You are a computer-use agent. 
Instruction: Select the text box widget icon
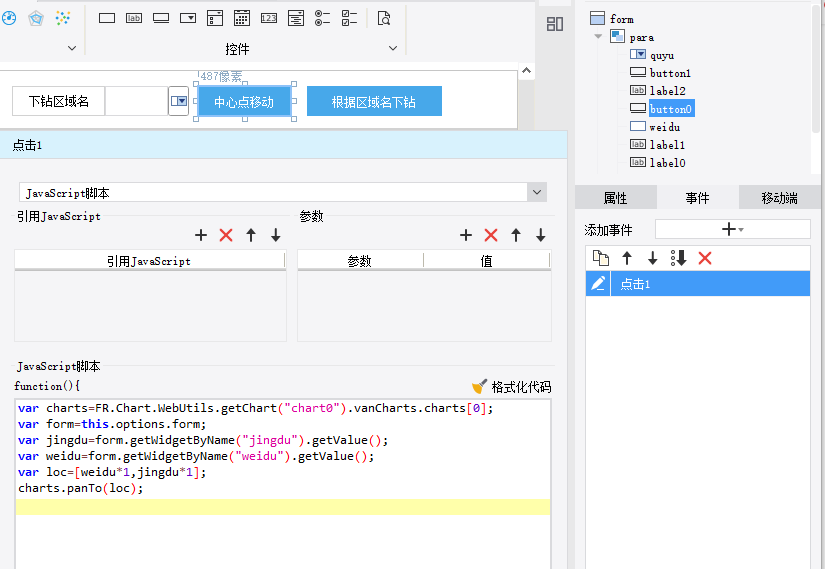point(107,18)
